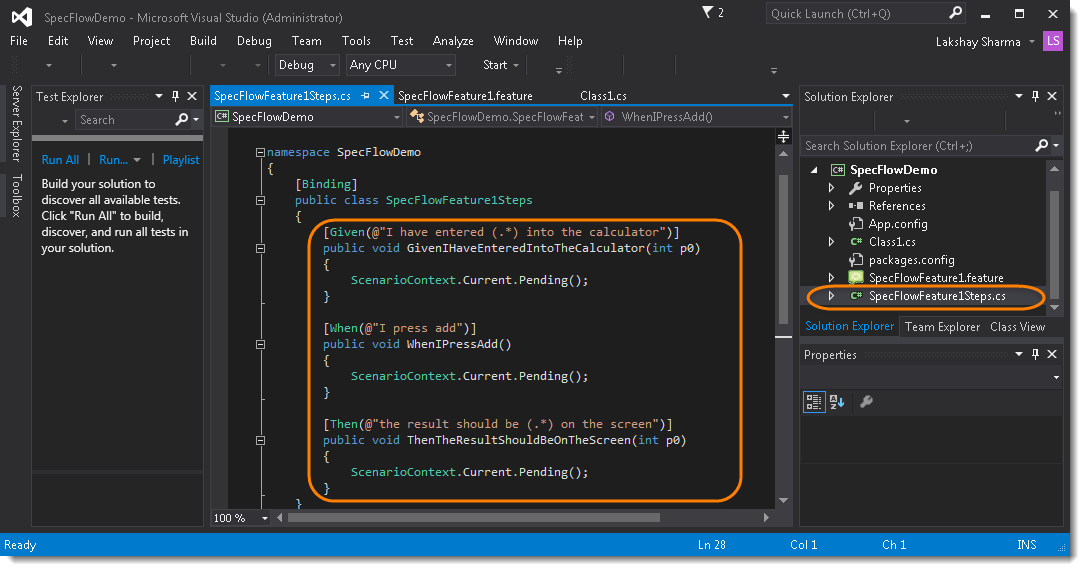Click the Solution Explorer search magnifier
1085x571 pixels.
tap(1041, 145)
